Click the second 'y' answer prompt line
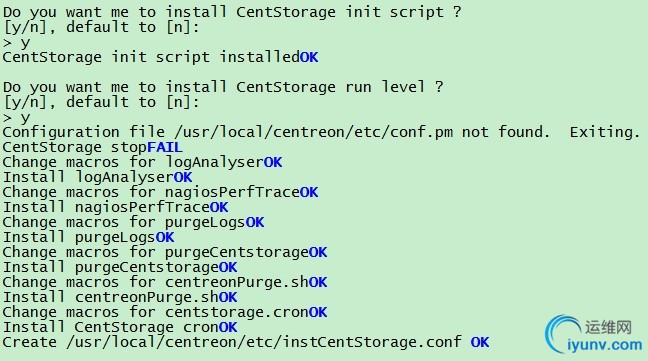This screenshot has height=361, width=648. click(17, 118)
